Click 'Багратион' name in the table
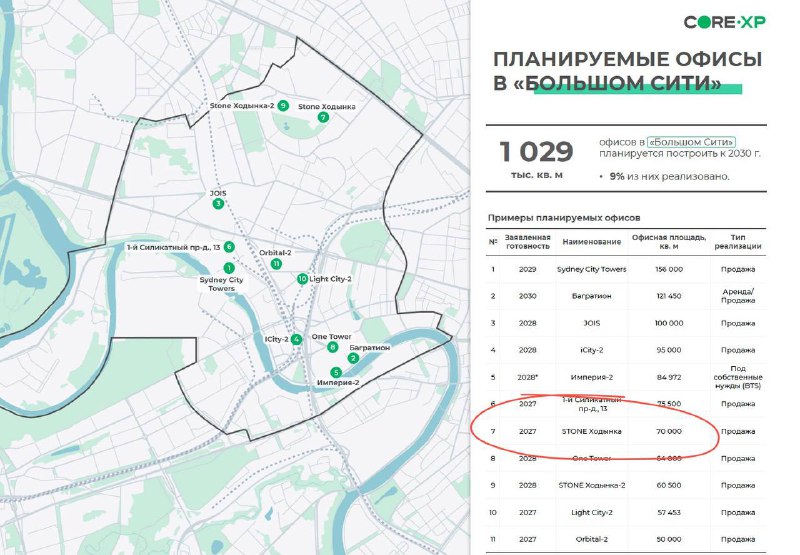 [591, 296]
